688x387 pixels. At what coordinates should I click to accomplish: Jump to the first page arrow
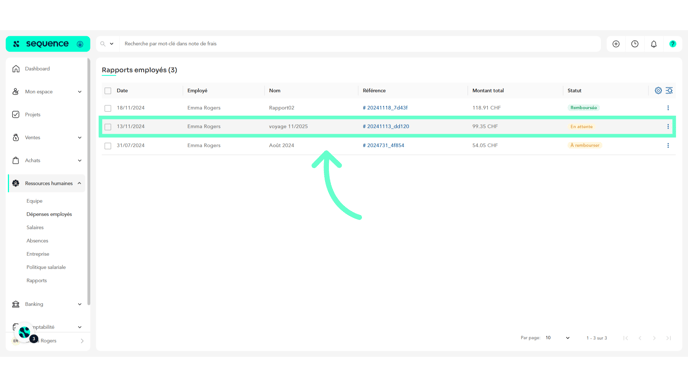click(x=626, y=338)
